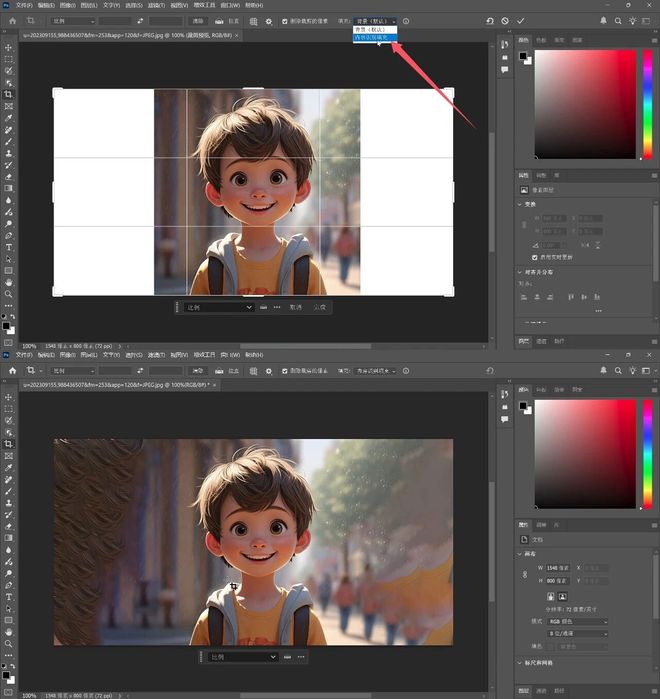Click top window horizontal scrollbar
Viewport: 660px width, 699px height.
(x=306, y=346)
